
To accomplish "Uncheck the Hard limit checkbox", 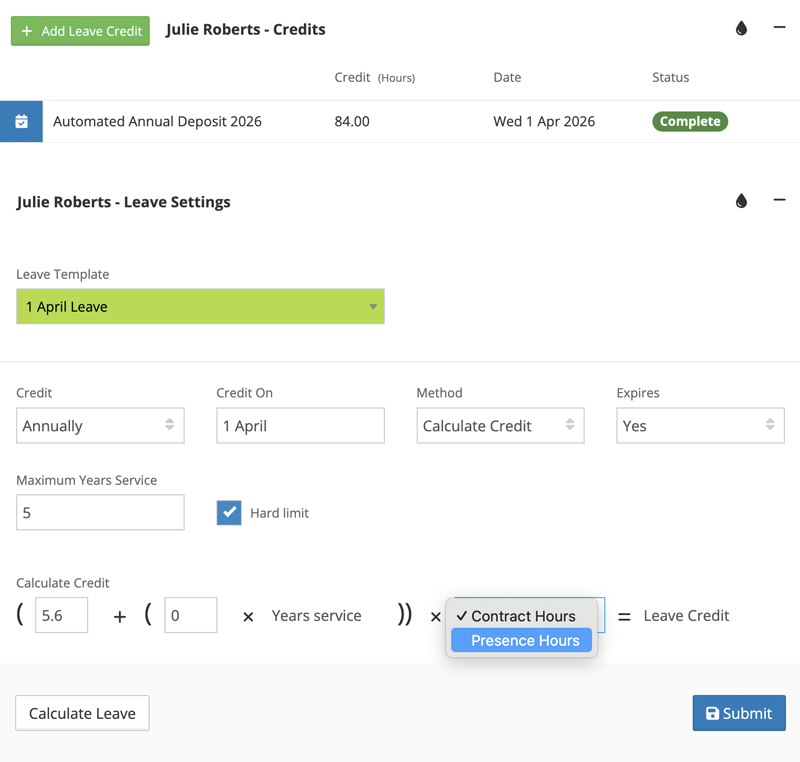I will tap(229, 513).
